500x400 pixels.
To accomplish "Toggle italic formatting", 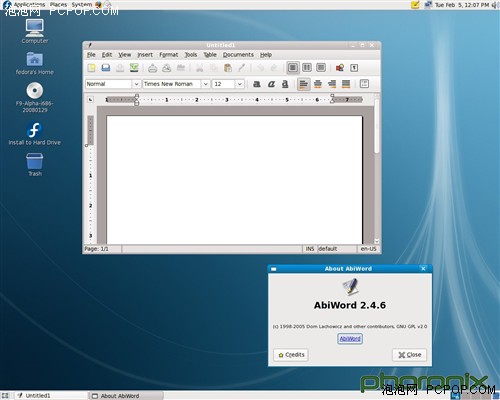I will click(271, 84).
